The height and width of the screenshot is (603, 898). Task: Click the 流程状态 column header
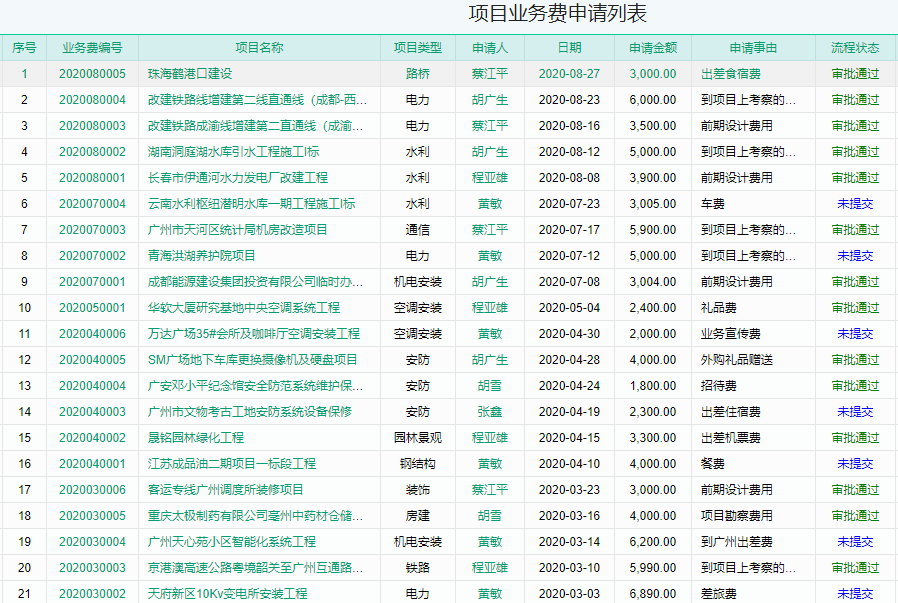(x=855, y=48)
